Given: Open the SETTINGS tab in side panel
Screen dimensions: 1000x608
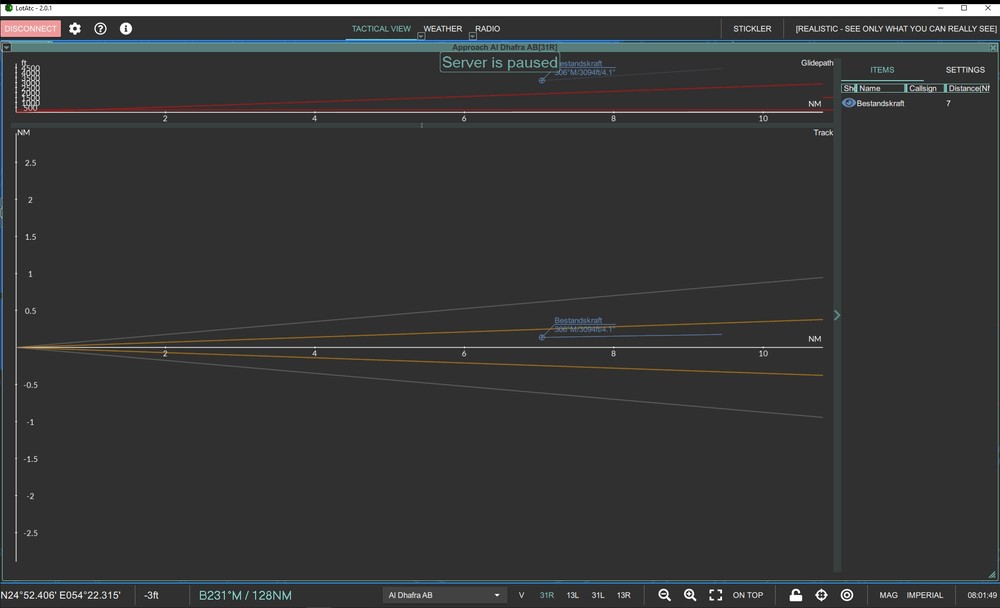Looking at the screenshot, I should [x=965, y=70].
